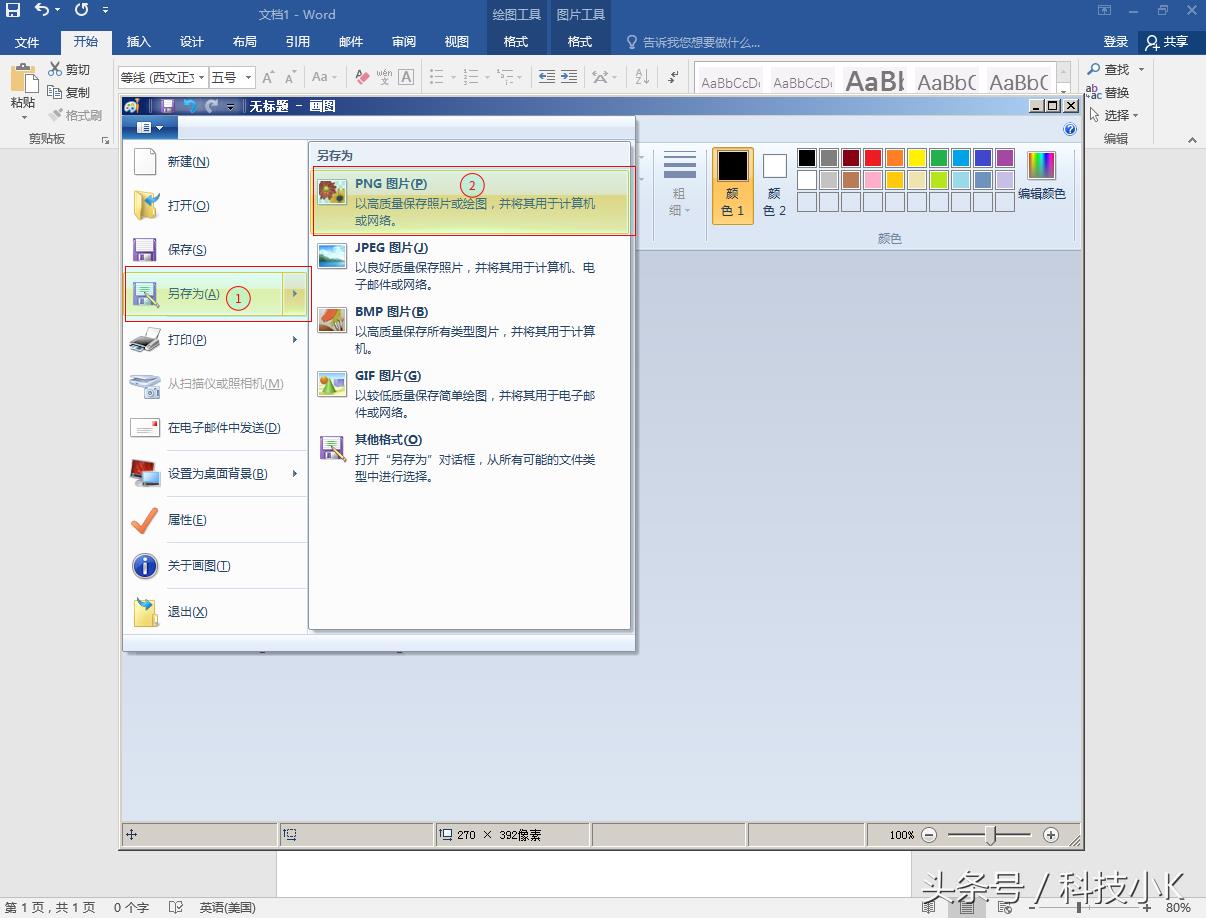Viewport: 1206px width, 918px height.
Task: Click the Word sort icon in ribbon
Action: pos(642,77)
